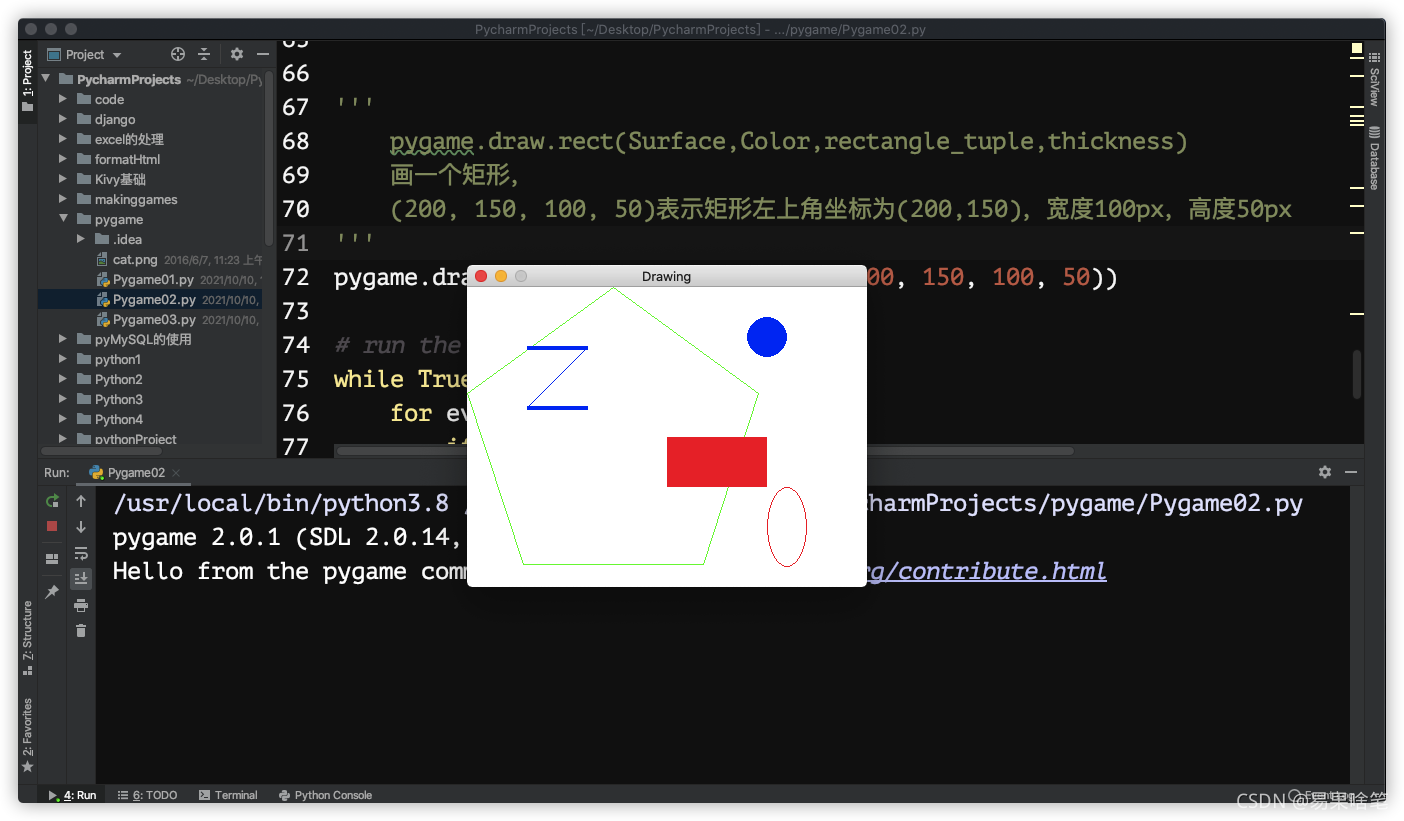Viewport: 1404px width, 821px height.
Task: Clear console with trash icon
Action: pos(81,630)
